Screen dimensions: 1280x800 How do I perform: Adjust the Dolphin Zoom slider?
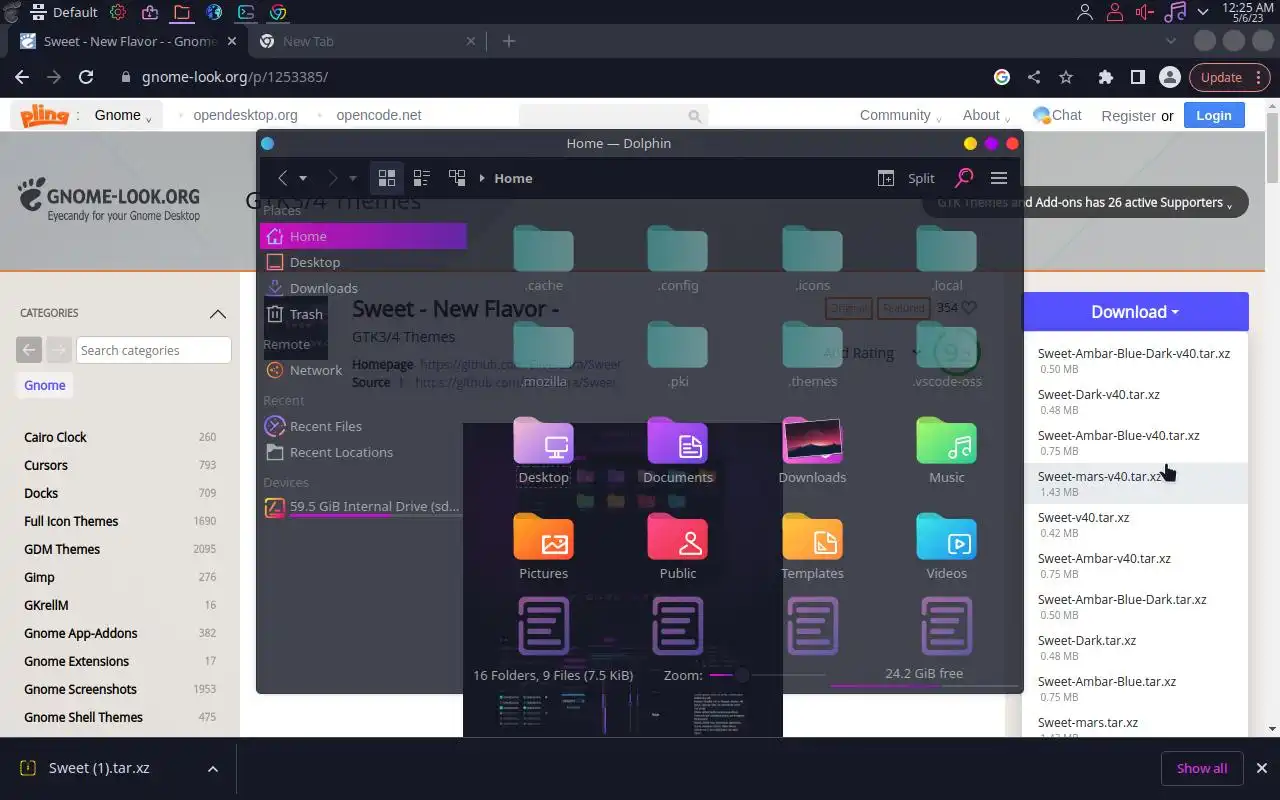767,676
